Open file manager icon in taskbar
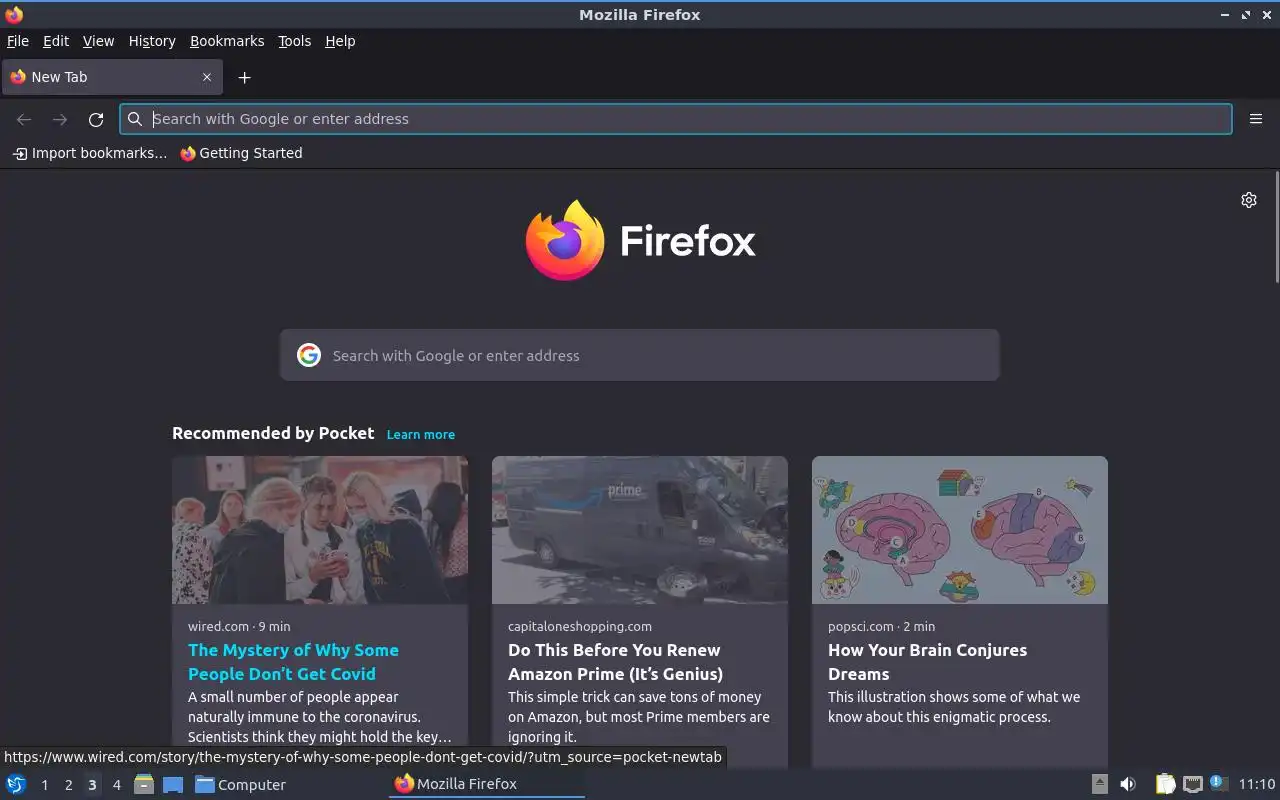 [x=144, y=784]
